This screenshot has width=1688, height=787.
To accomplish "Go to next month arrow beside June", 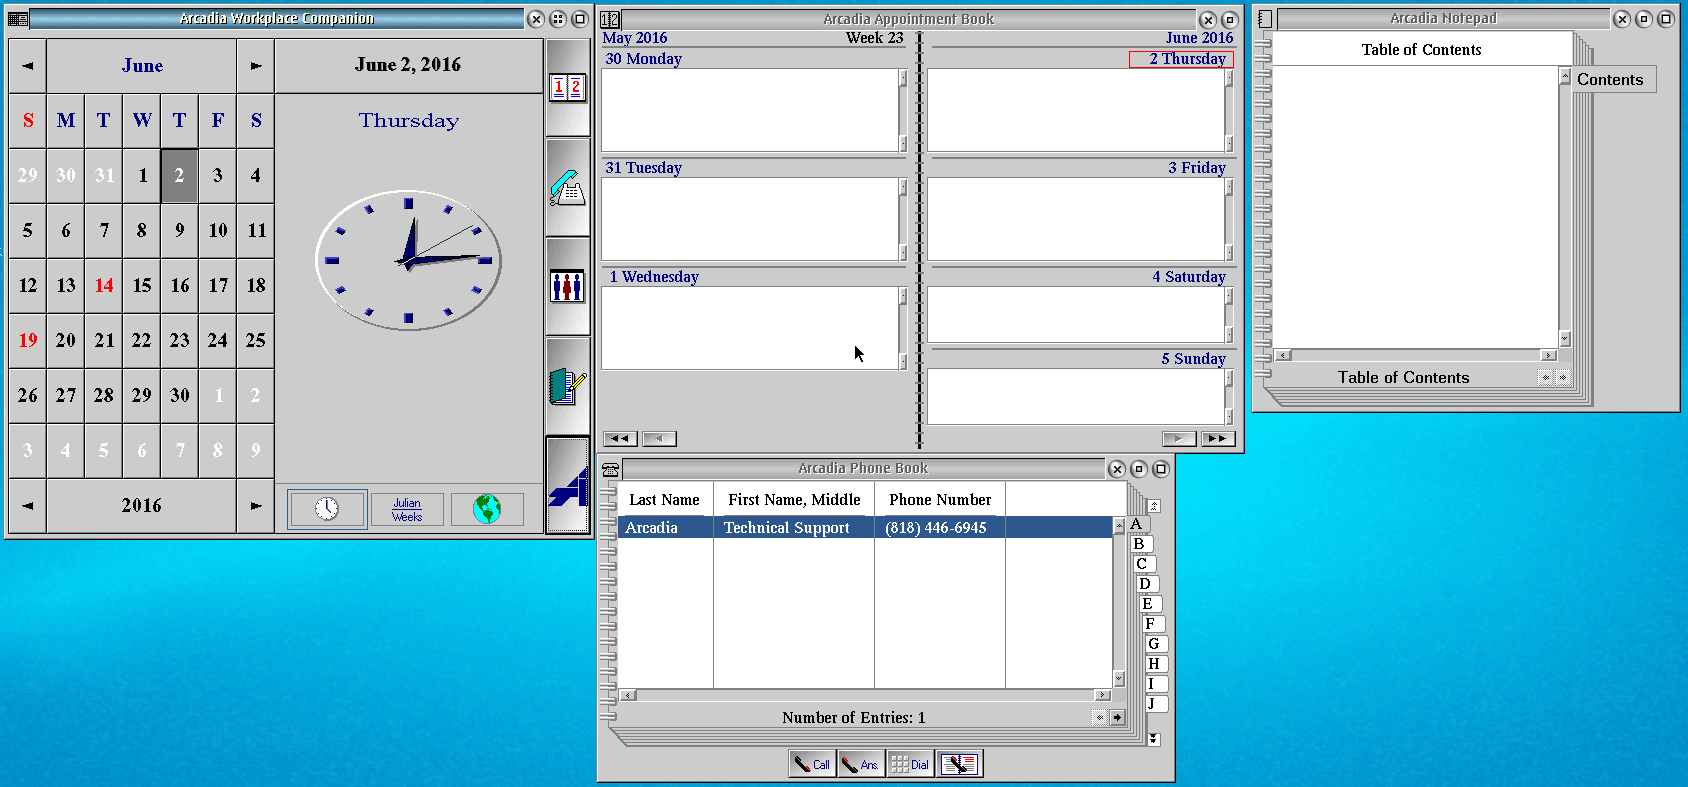I will (x=256, y=66).
